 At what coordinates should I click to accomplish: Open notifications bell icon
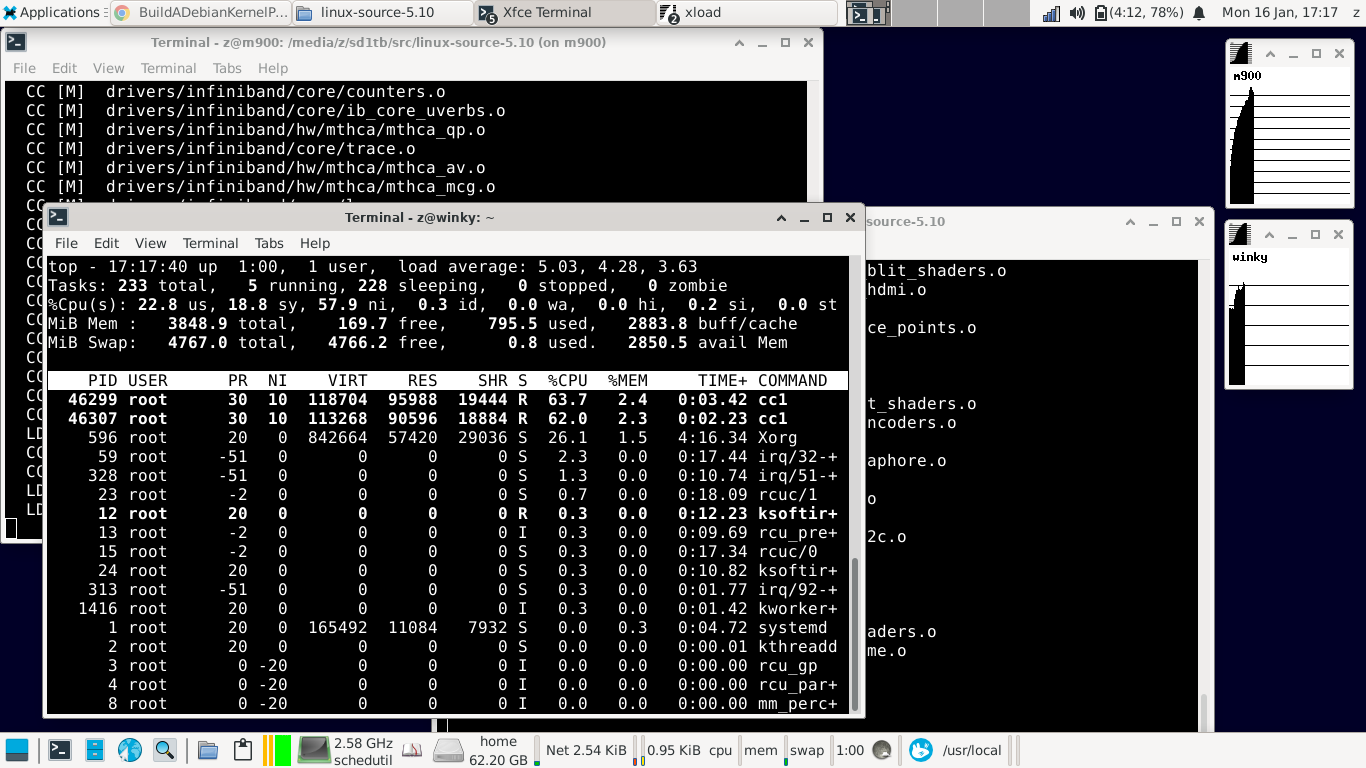pos(1200,13)
